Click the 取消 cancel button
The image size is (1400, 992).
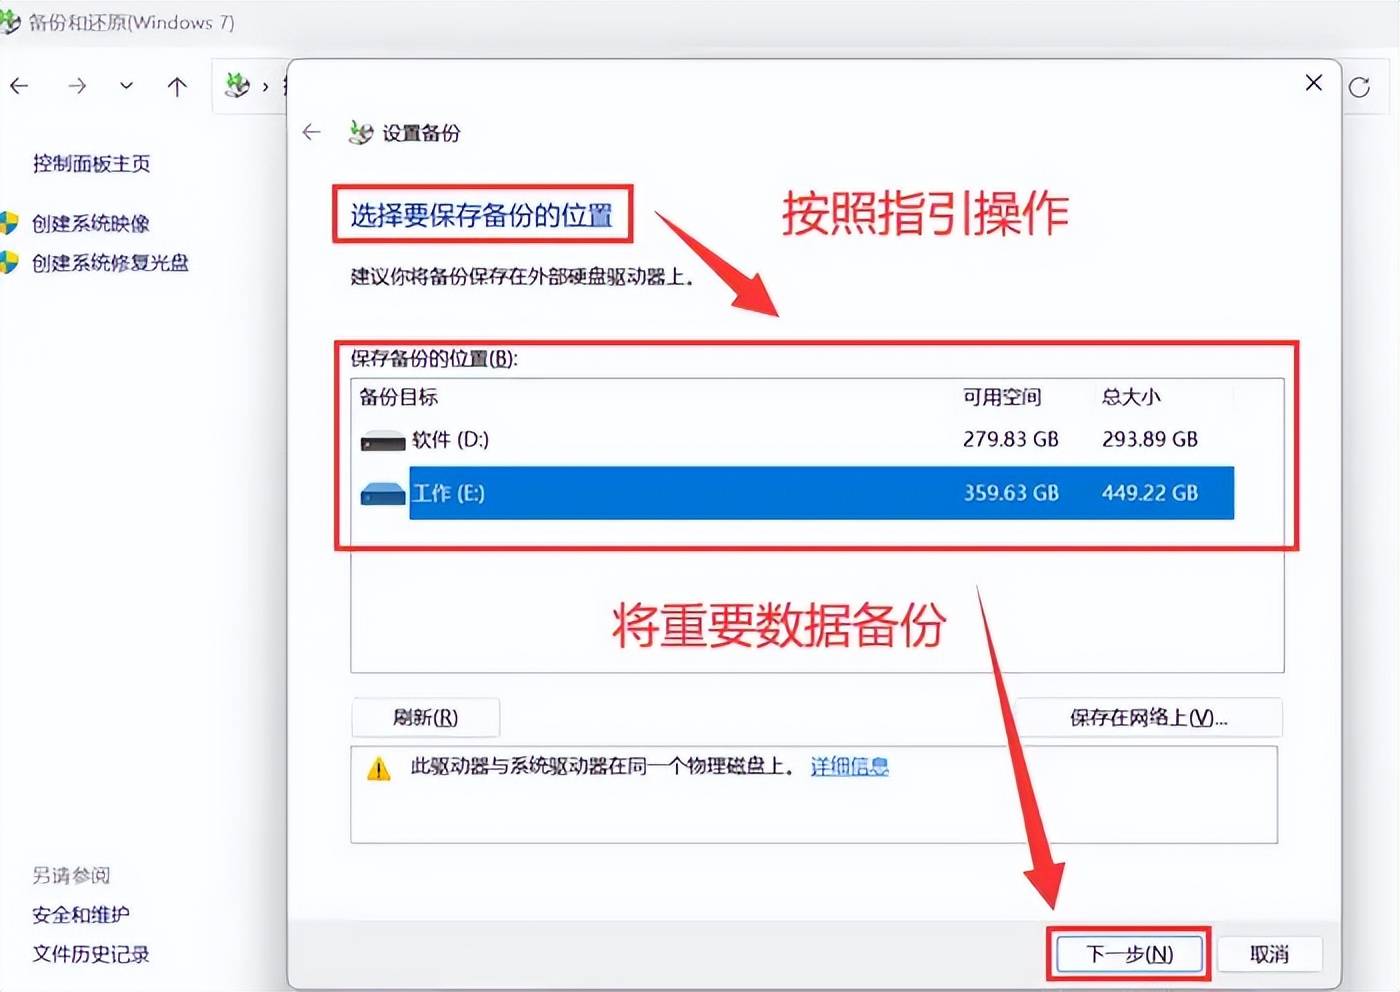click(x=1269, y=954)
